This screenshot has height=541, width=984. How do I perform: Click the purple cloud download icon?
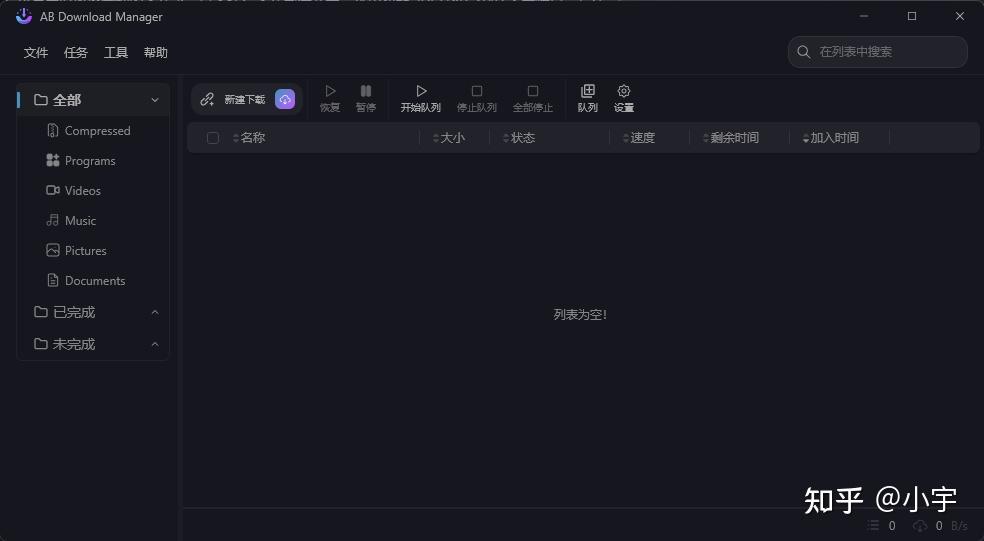tap(285, 99)
